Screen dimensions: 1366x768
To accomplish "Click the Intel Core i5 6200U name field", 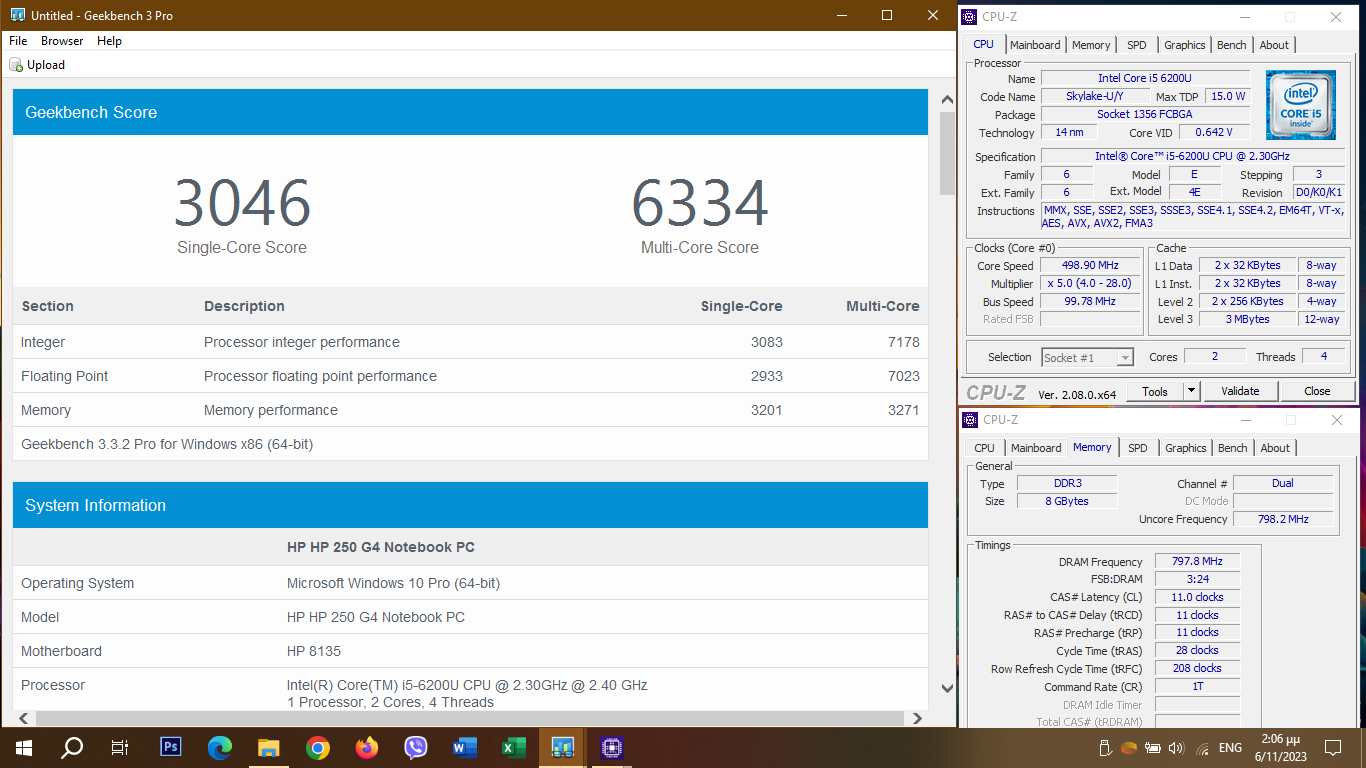I will (x=1145, y=78).
